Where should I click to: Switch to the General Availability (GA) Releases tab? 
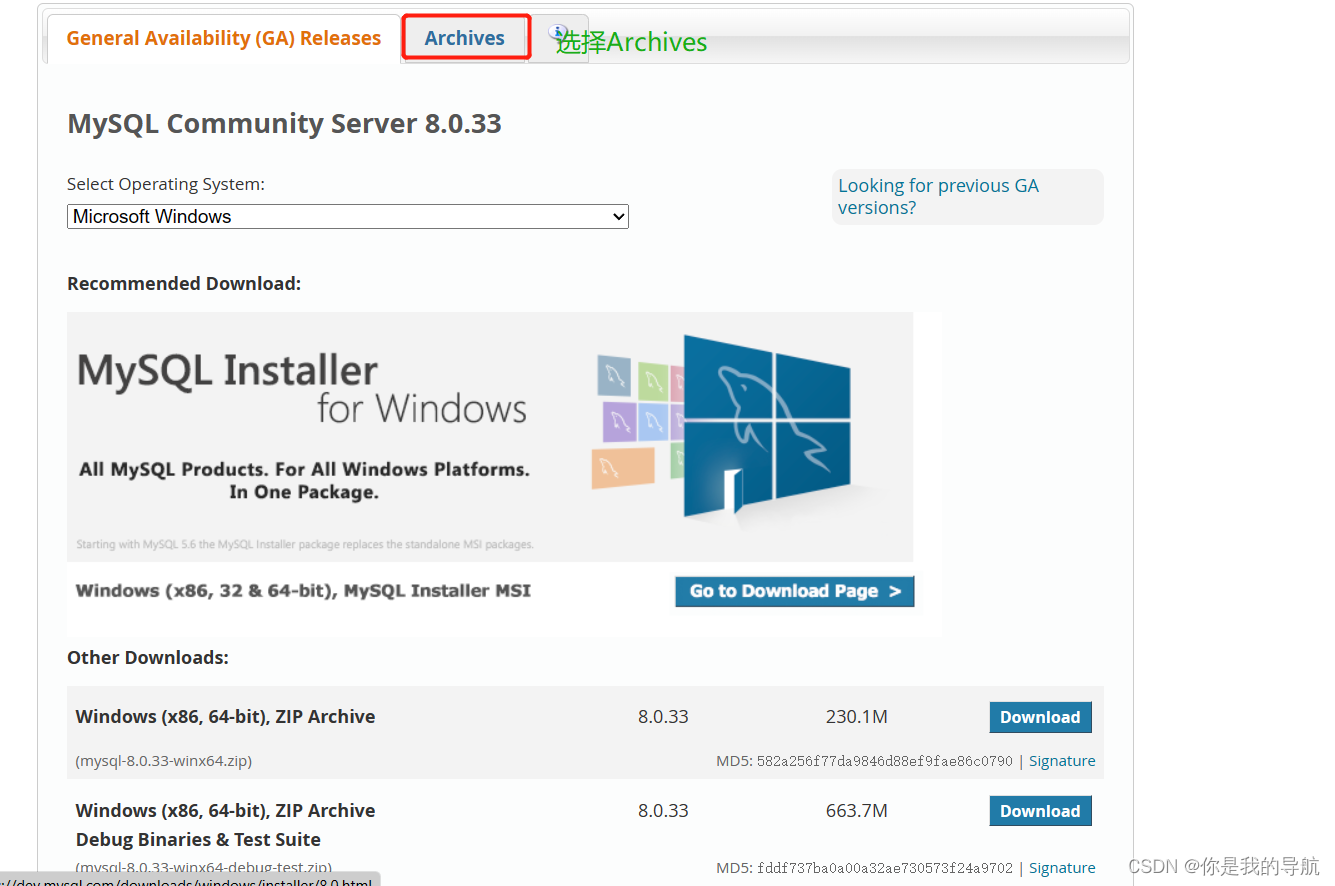[223, 37]
